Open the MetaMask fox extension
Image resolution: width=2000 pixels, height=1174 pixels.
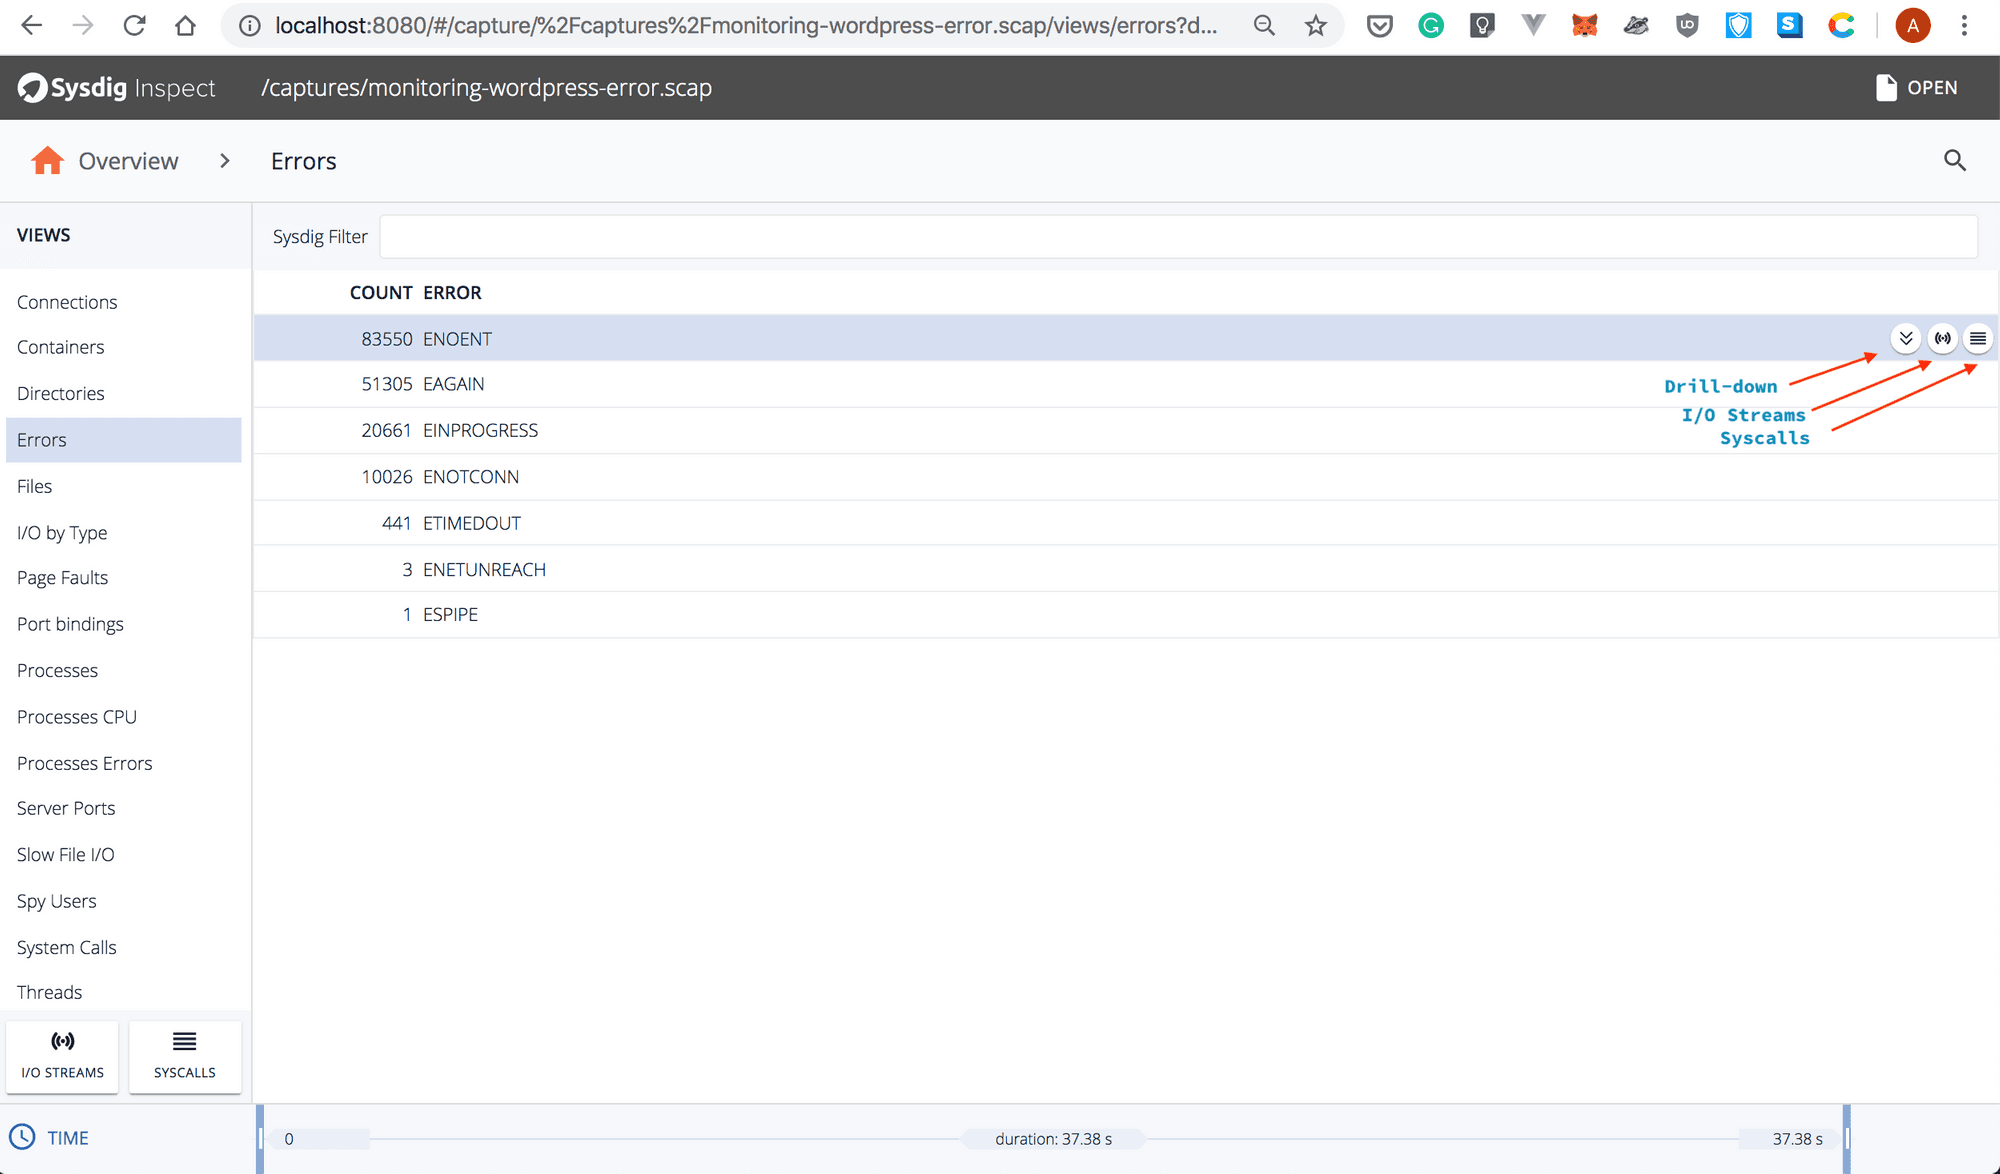click(1584, 26)
